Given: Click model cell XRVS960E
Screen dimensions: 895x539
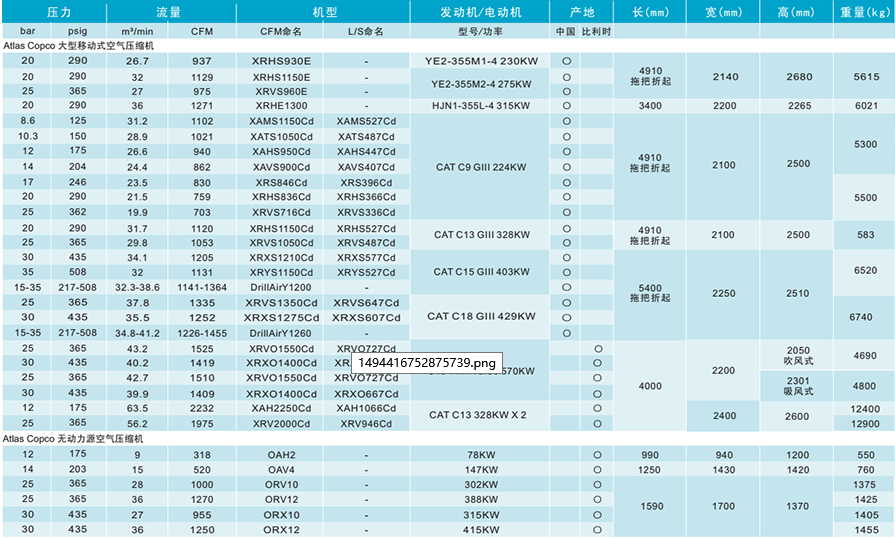Looking at the screenshot, I should (x=281, y=91).
